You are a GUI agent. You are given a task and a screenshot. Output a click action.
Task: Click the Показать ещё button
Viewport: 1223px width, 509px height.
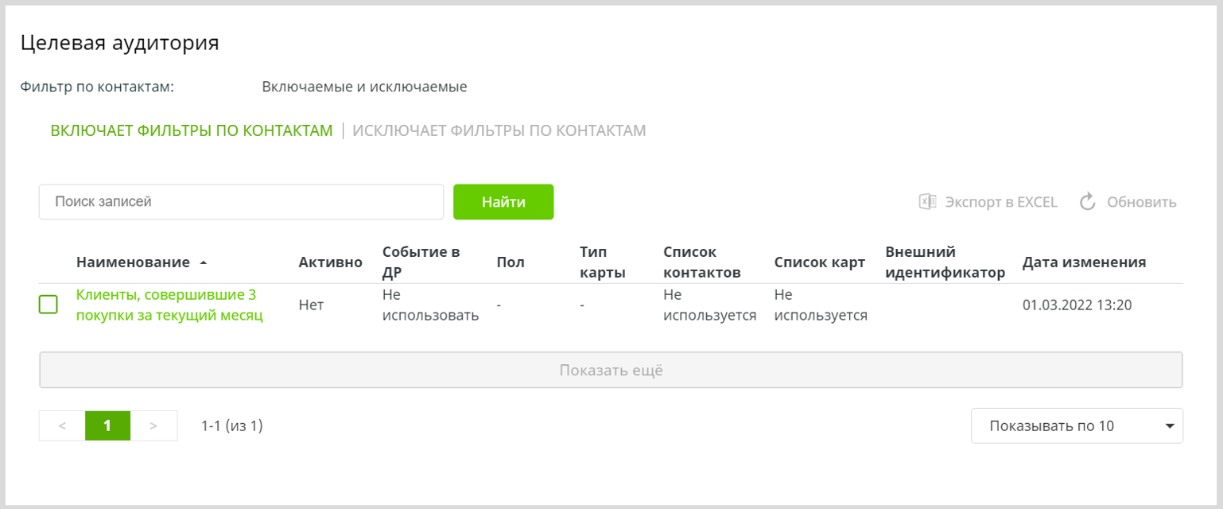tap(611, 370)
